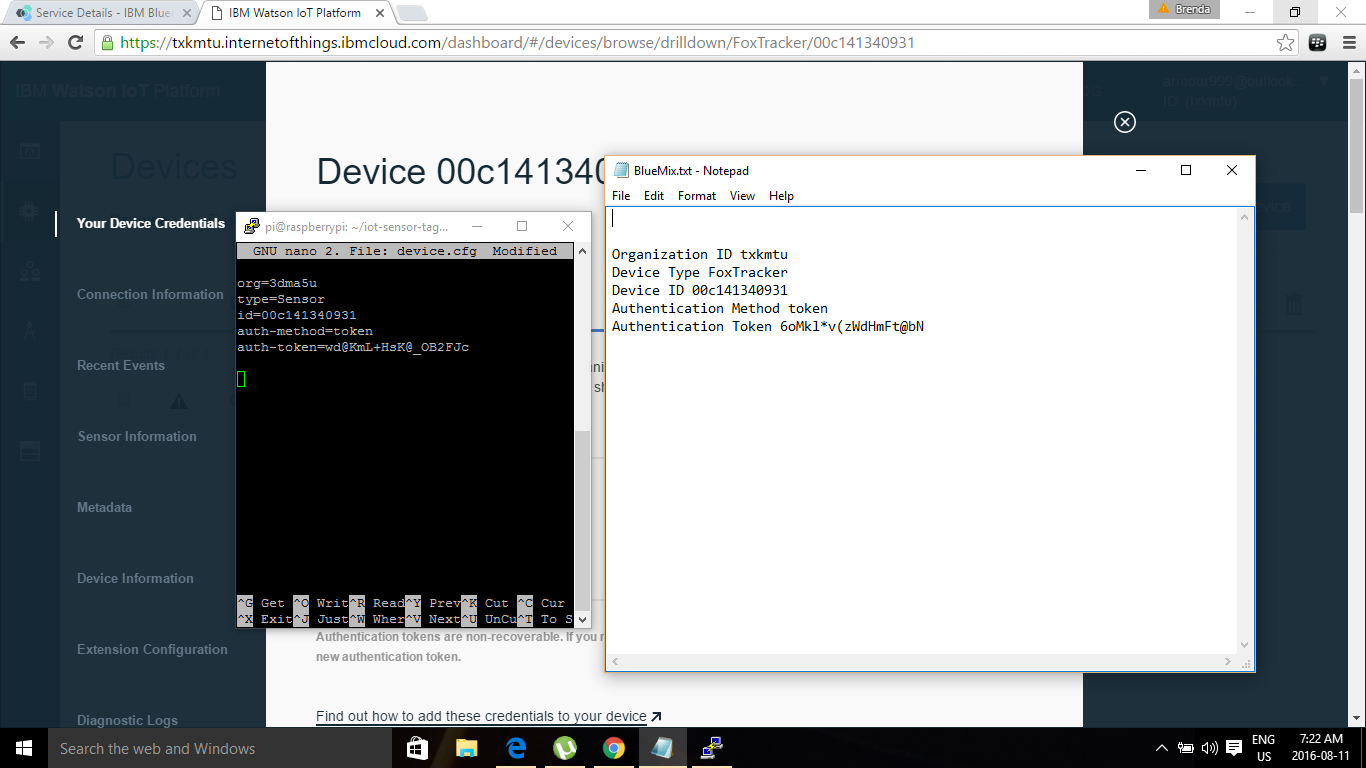Click the 'Authentication Token' line in Notepad
Screen dimensions: 1366x768
coord(768,326)
